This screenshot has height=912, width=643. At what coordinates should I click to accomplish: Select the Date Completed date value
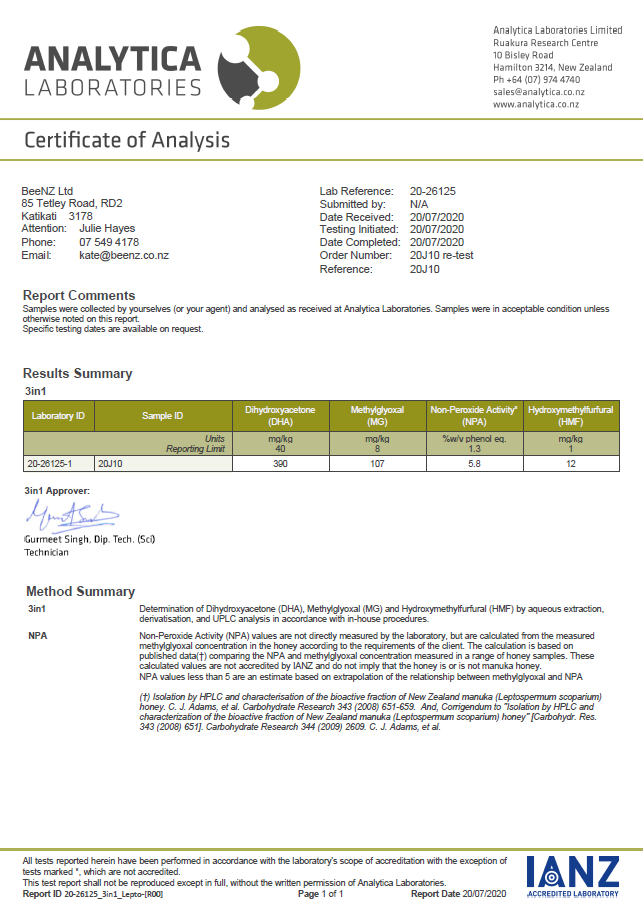[437, 243]
